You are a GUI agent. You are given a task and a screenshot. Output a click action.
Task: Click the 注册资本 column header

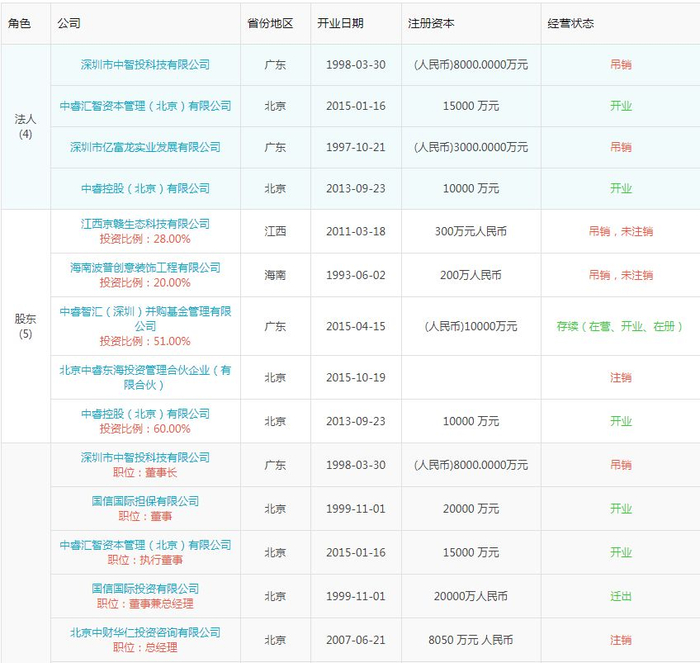(431, 23)
